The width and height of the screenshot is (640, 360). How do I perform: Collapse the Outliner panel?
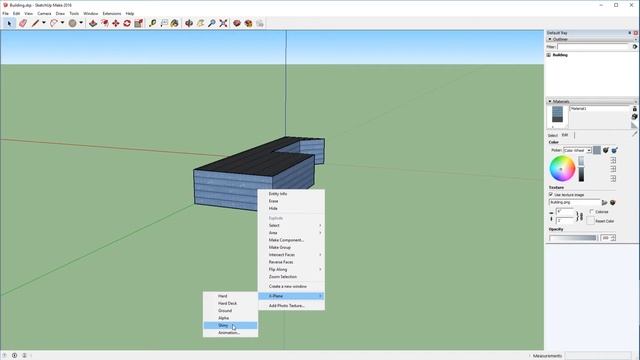[550, 39]
